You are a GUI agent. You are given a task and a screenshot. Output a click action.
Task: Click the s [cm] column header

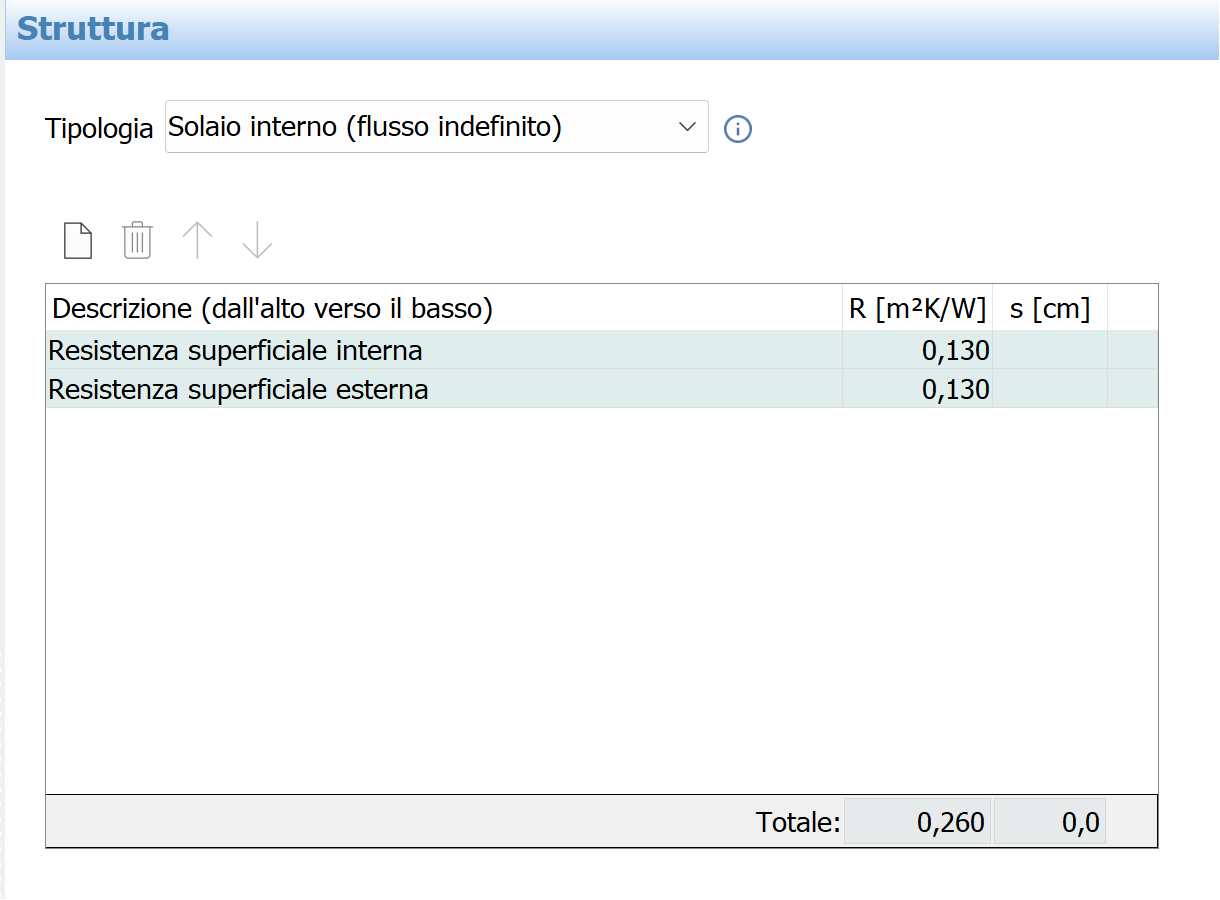(x=1050, y=309)
